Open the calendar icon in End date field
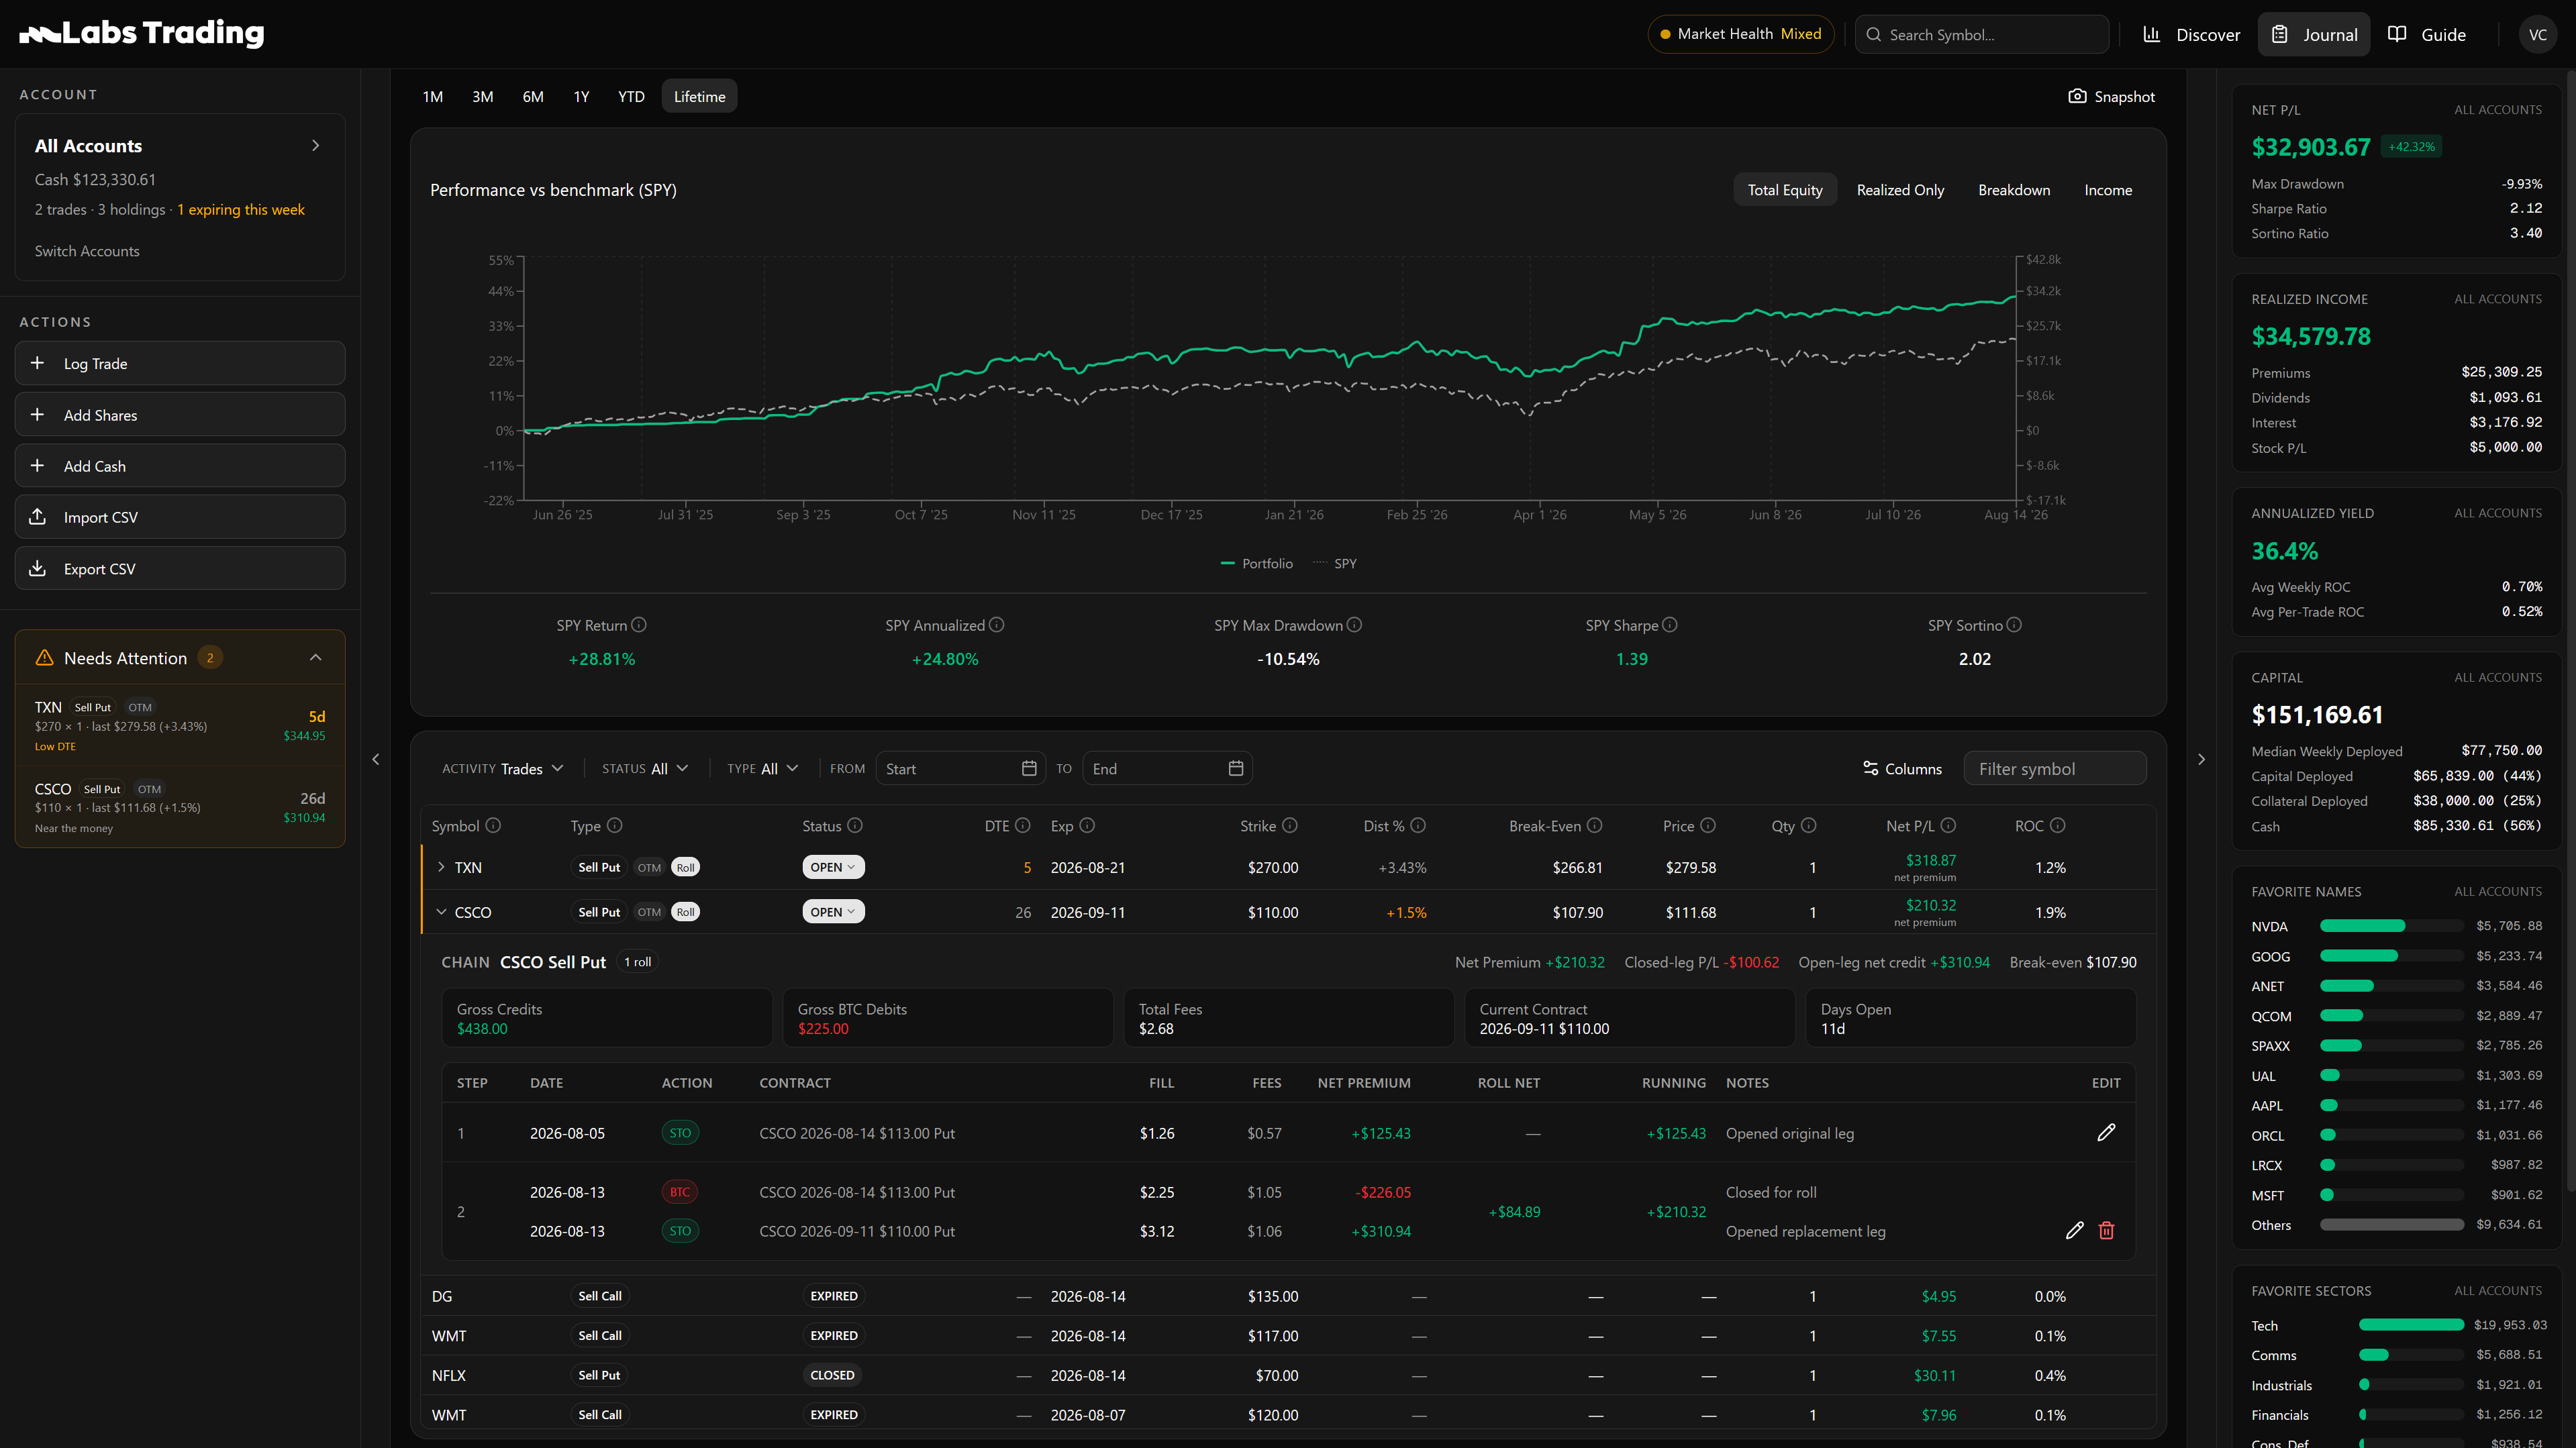This screenshot has width=2576, height=1448. pos(1236,768)
